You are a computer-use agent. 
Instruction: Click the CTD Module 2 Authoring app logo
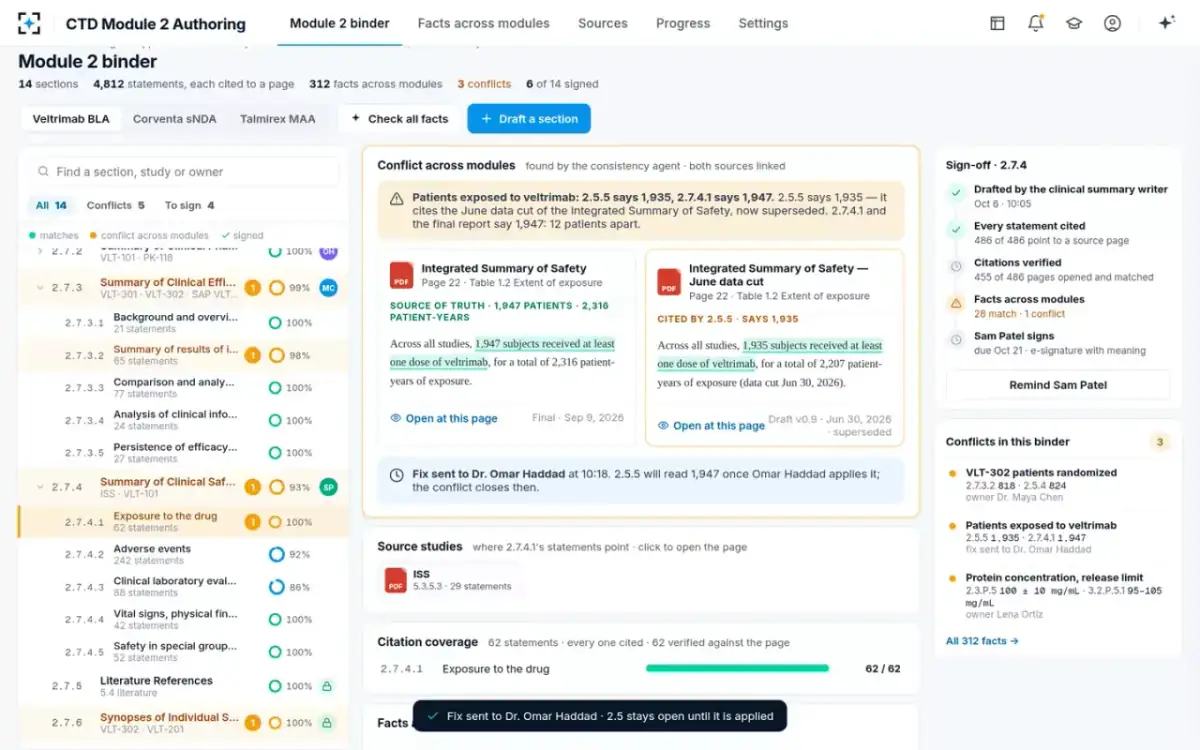[x=30, y=23]
